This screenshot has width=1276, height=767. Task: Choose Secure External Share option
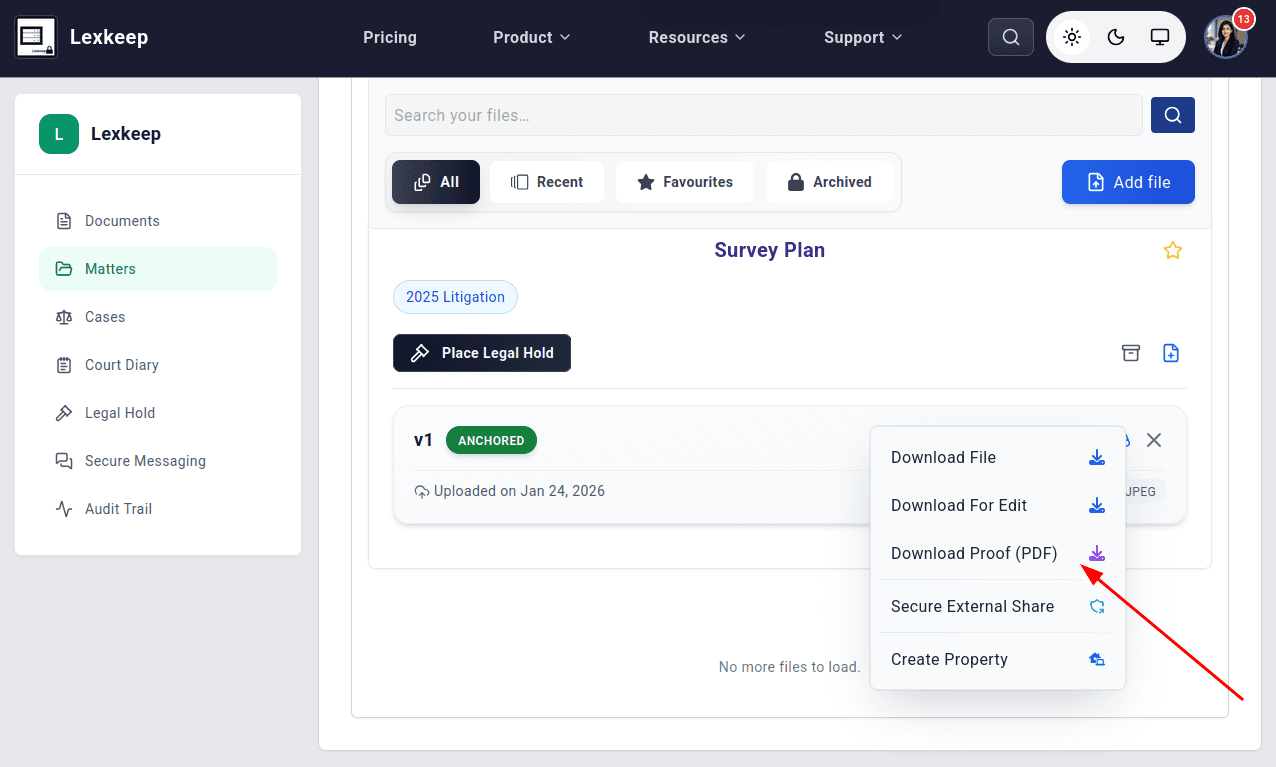tap(998, 607)
